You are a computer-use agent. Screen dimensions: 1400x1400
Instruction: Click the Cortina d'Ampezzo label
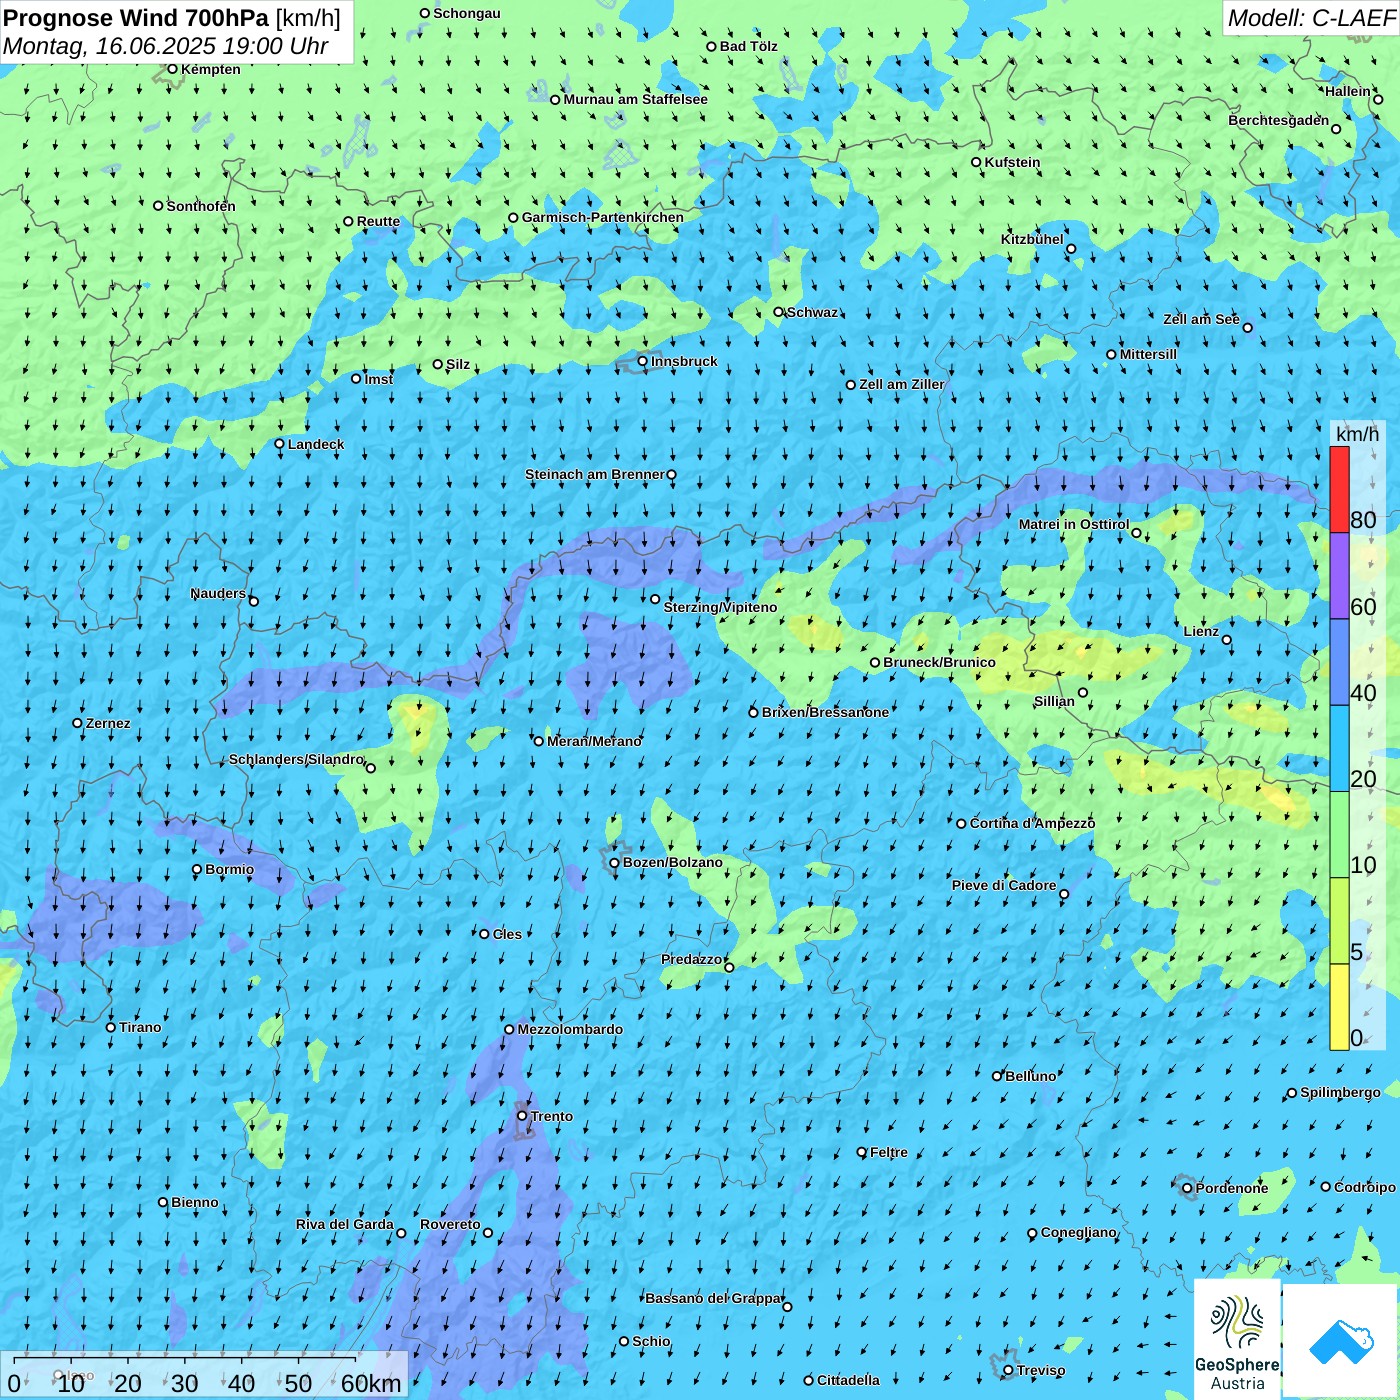pos(1032,823)
